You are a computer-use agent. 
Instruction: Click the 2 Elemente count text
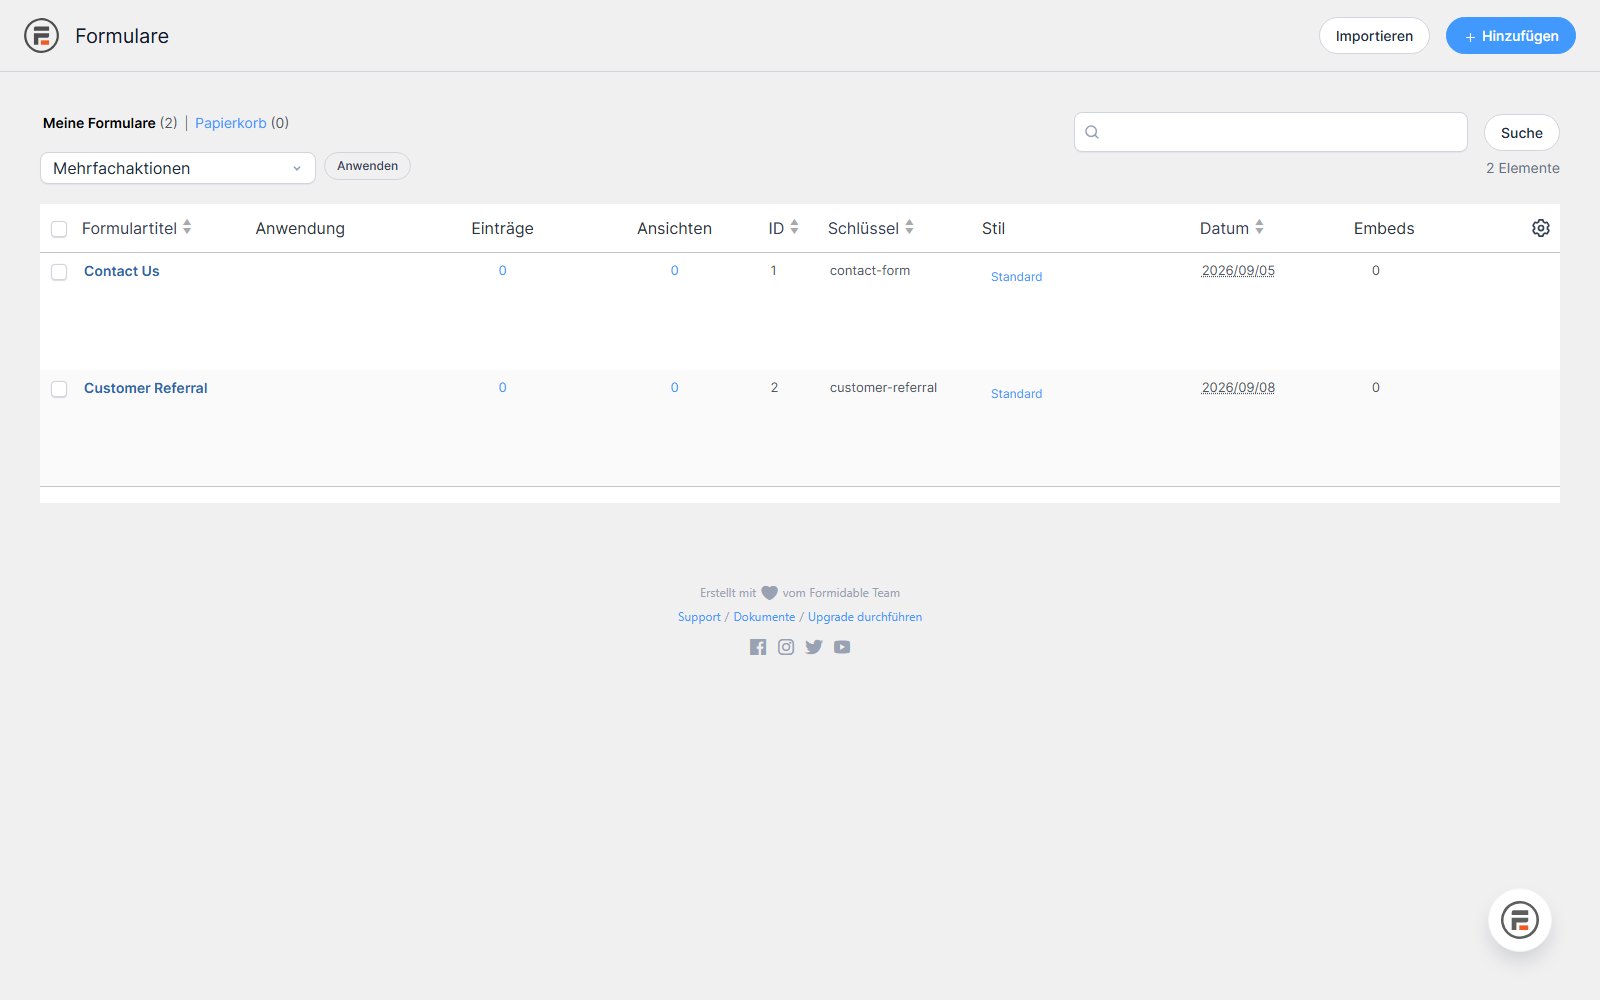point(1522,168)
